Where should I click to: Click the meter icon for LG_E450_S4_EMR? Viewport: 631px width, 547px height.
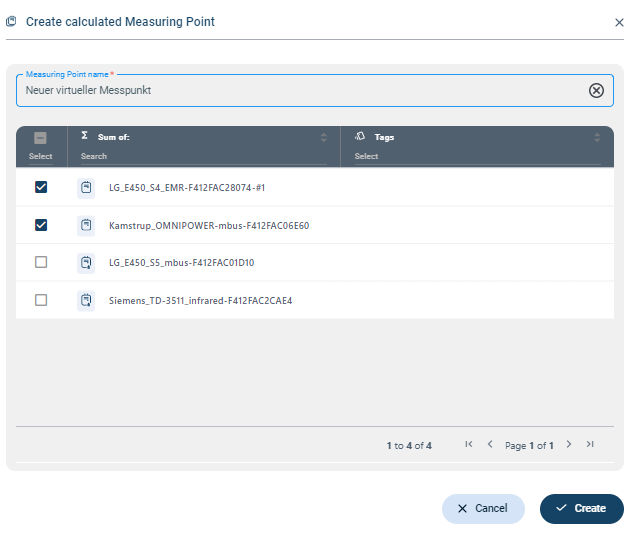[86, 188]
